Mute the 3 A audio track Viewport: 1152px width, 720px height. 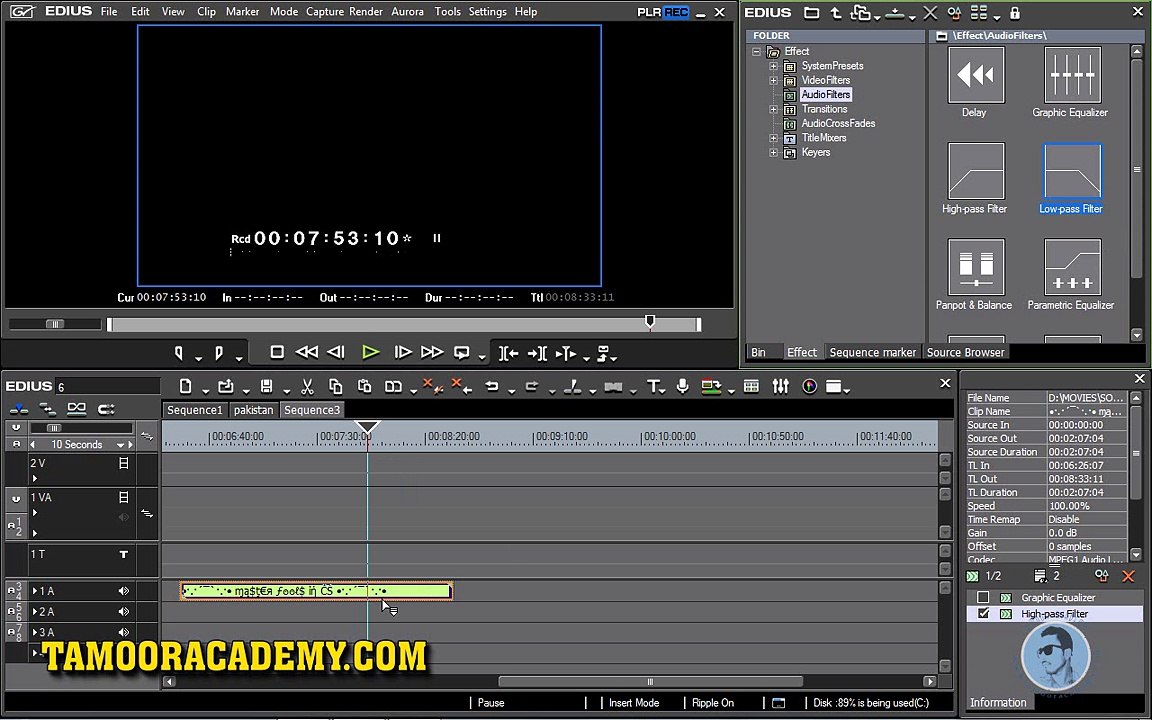(124, 632)
